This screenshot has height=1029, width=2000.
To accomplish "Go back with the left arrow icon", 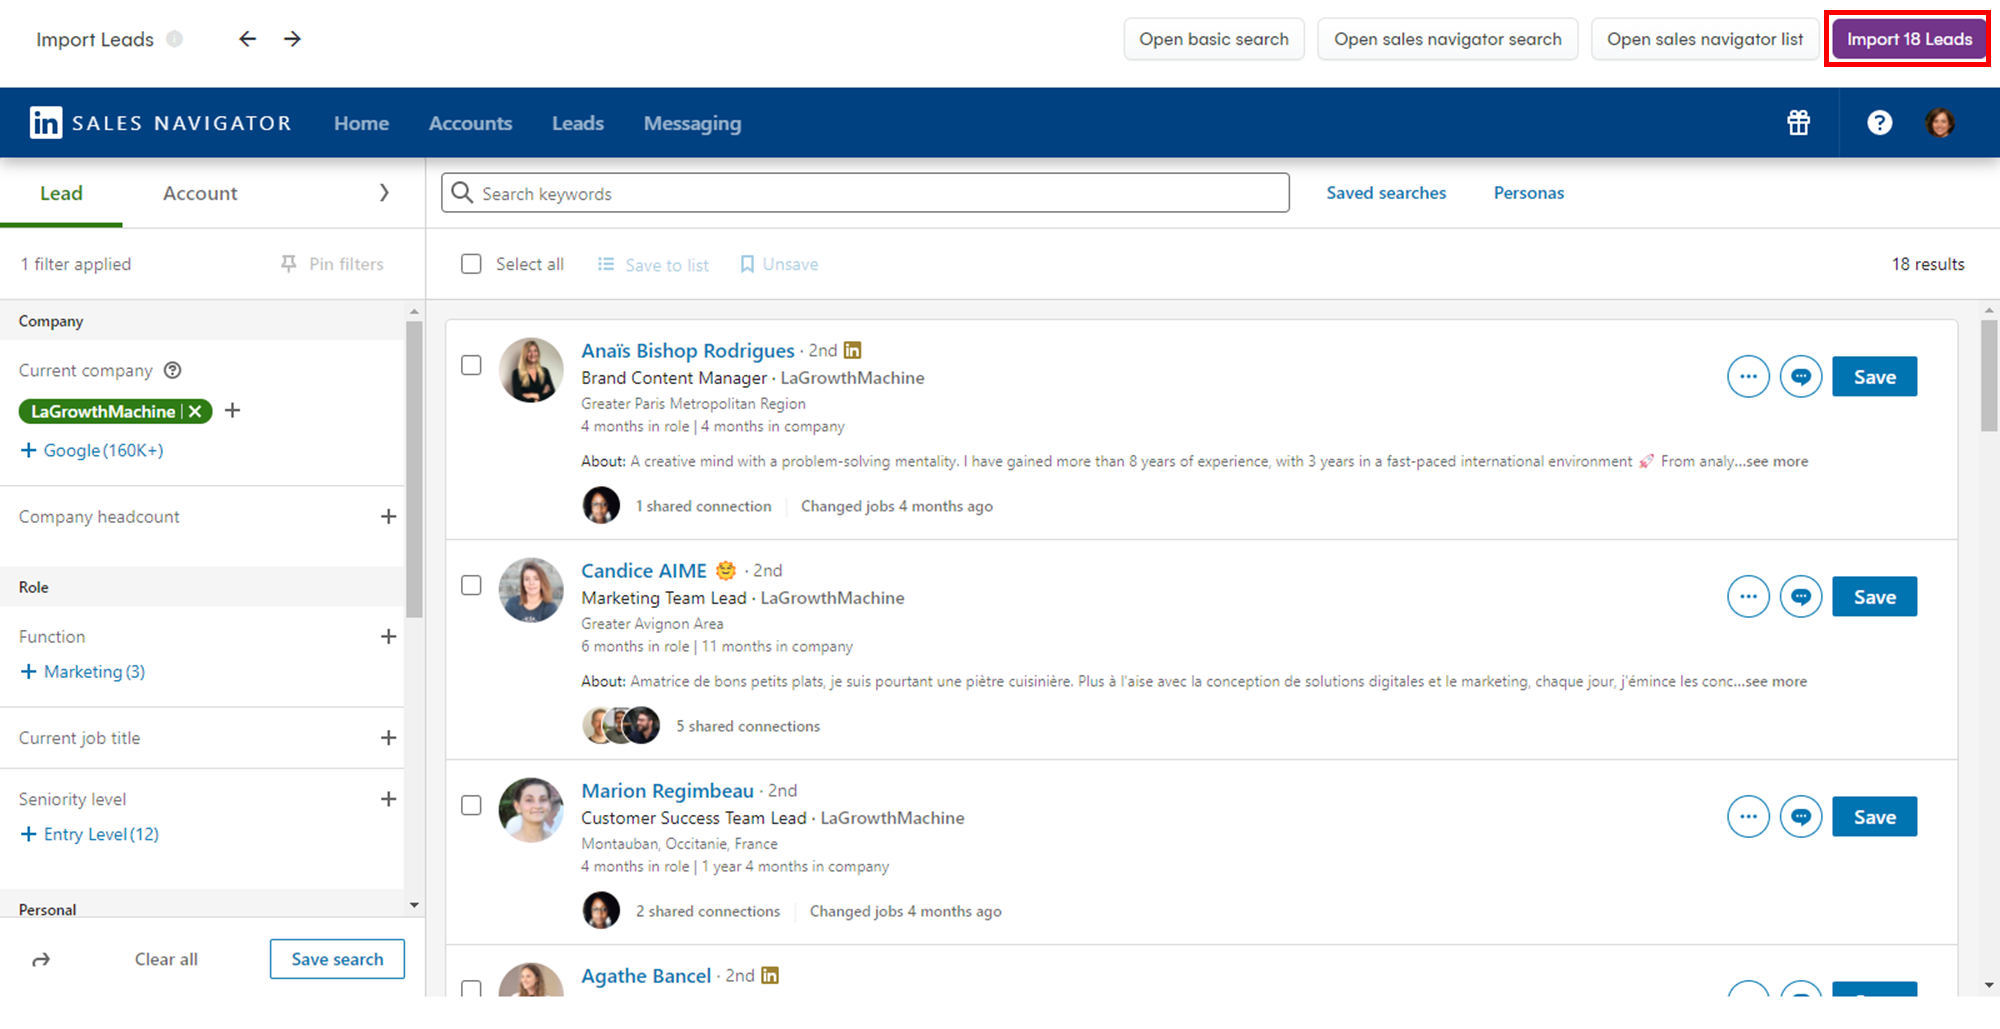I will pos(247,39).
